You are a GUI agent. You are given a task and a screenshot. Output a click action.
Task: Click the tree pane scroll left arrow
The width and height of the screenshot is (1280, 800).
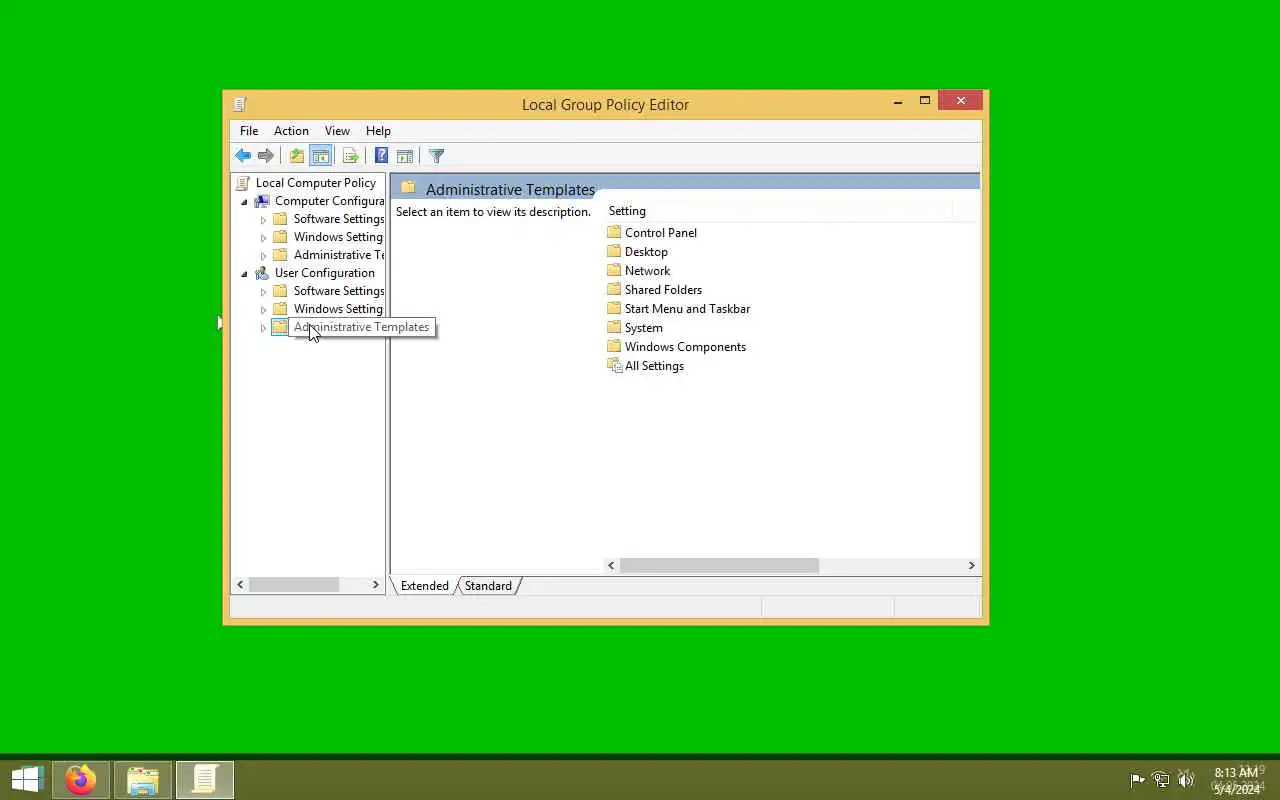240,585
